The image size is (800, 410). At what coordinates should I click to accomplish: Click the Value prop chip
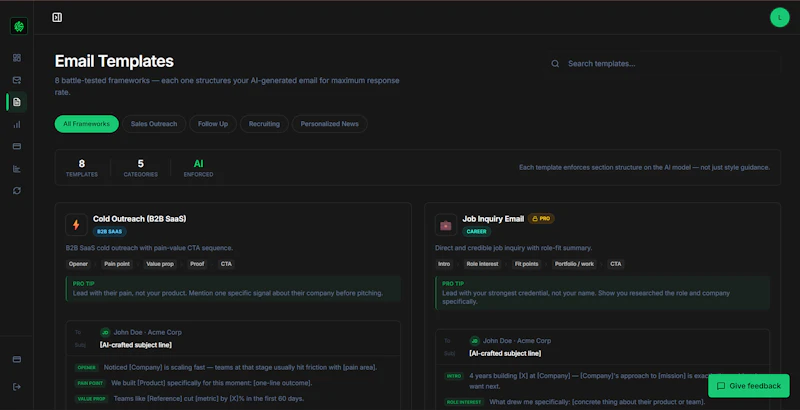point(160,264)
